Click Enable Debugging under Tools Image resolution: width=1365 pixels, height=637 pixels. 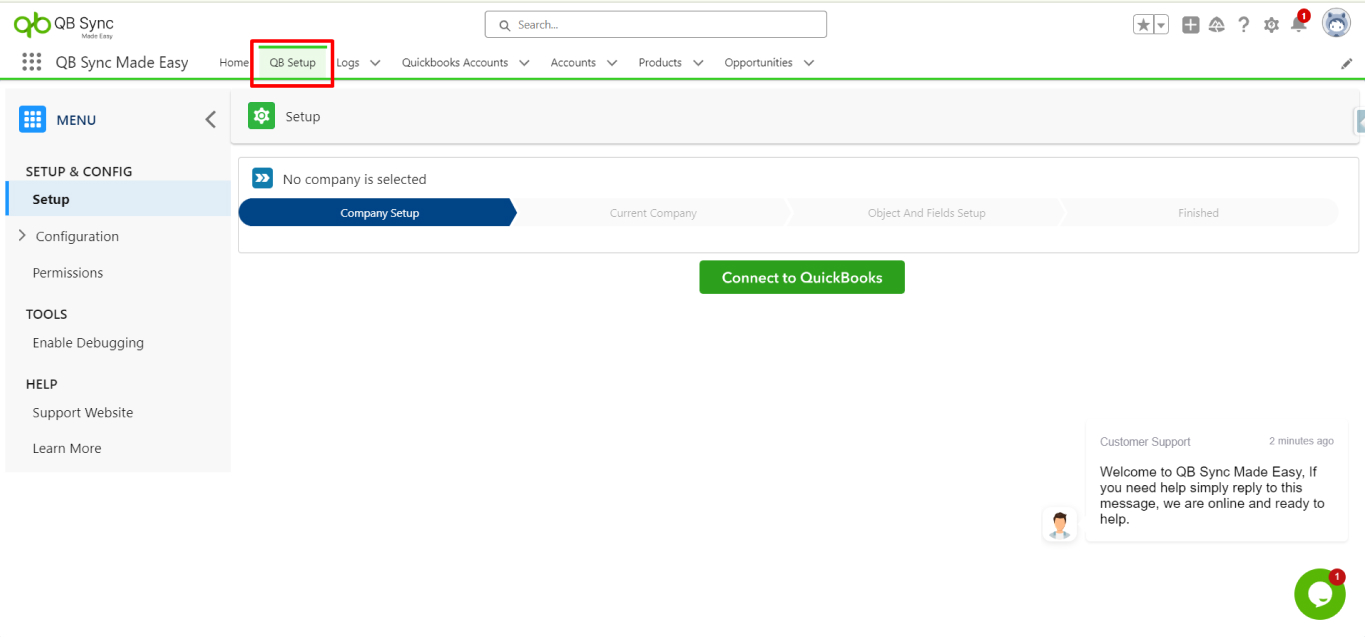coord(88,343)
